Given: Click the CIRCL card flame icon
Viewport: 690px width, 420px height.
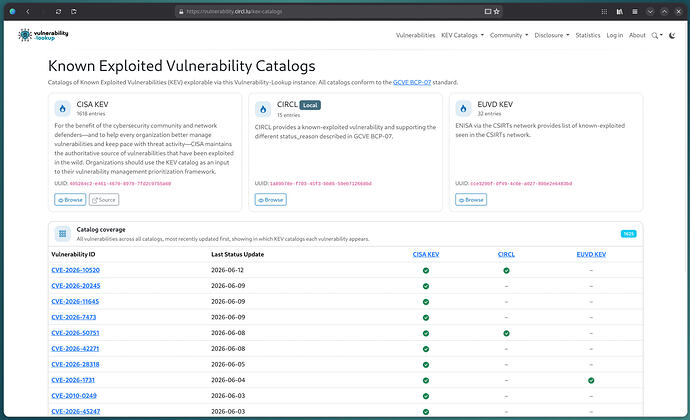Looking at the screenshot, I should pos(263,110).
